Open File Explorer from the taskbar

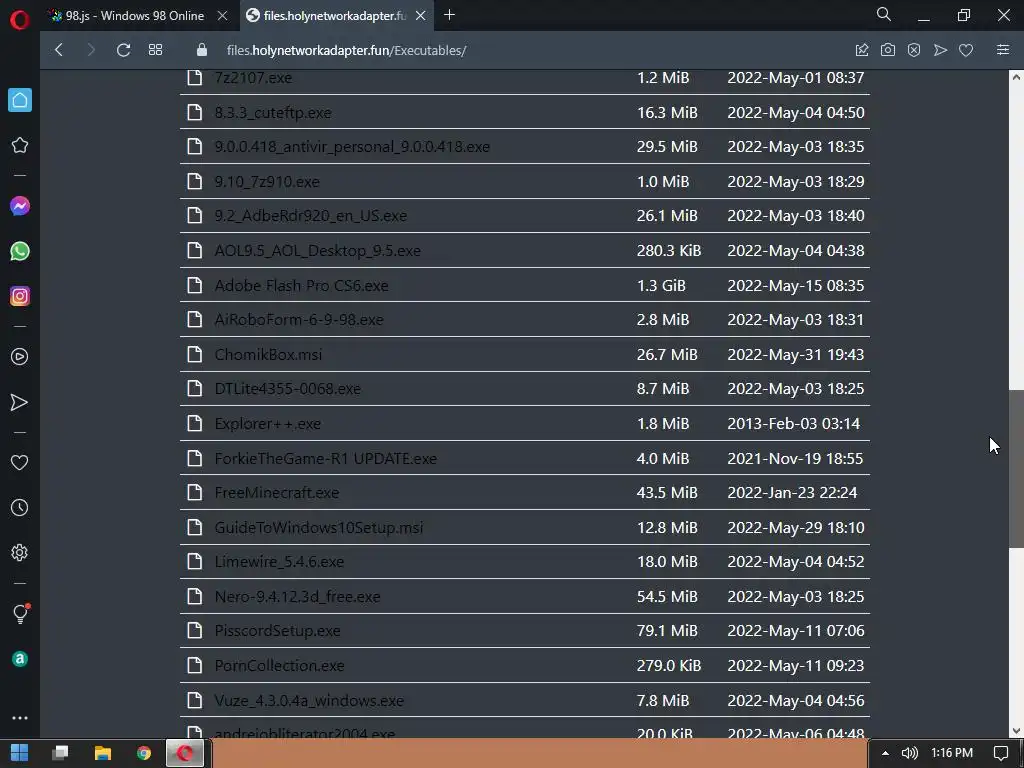103,753
